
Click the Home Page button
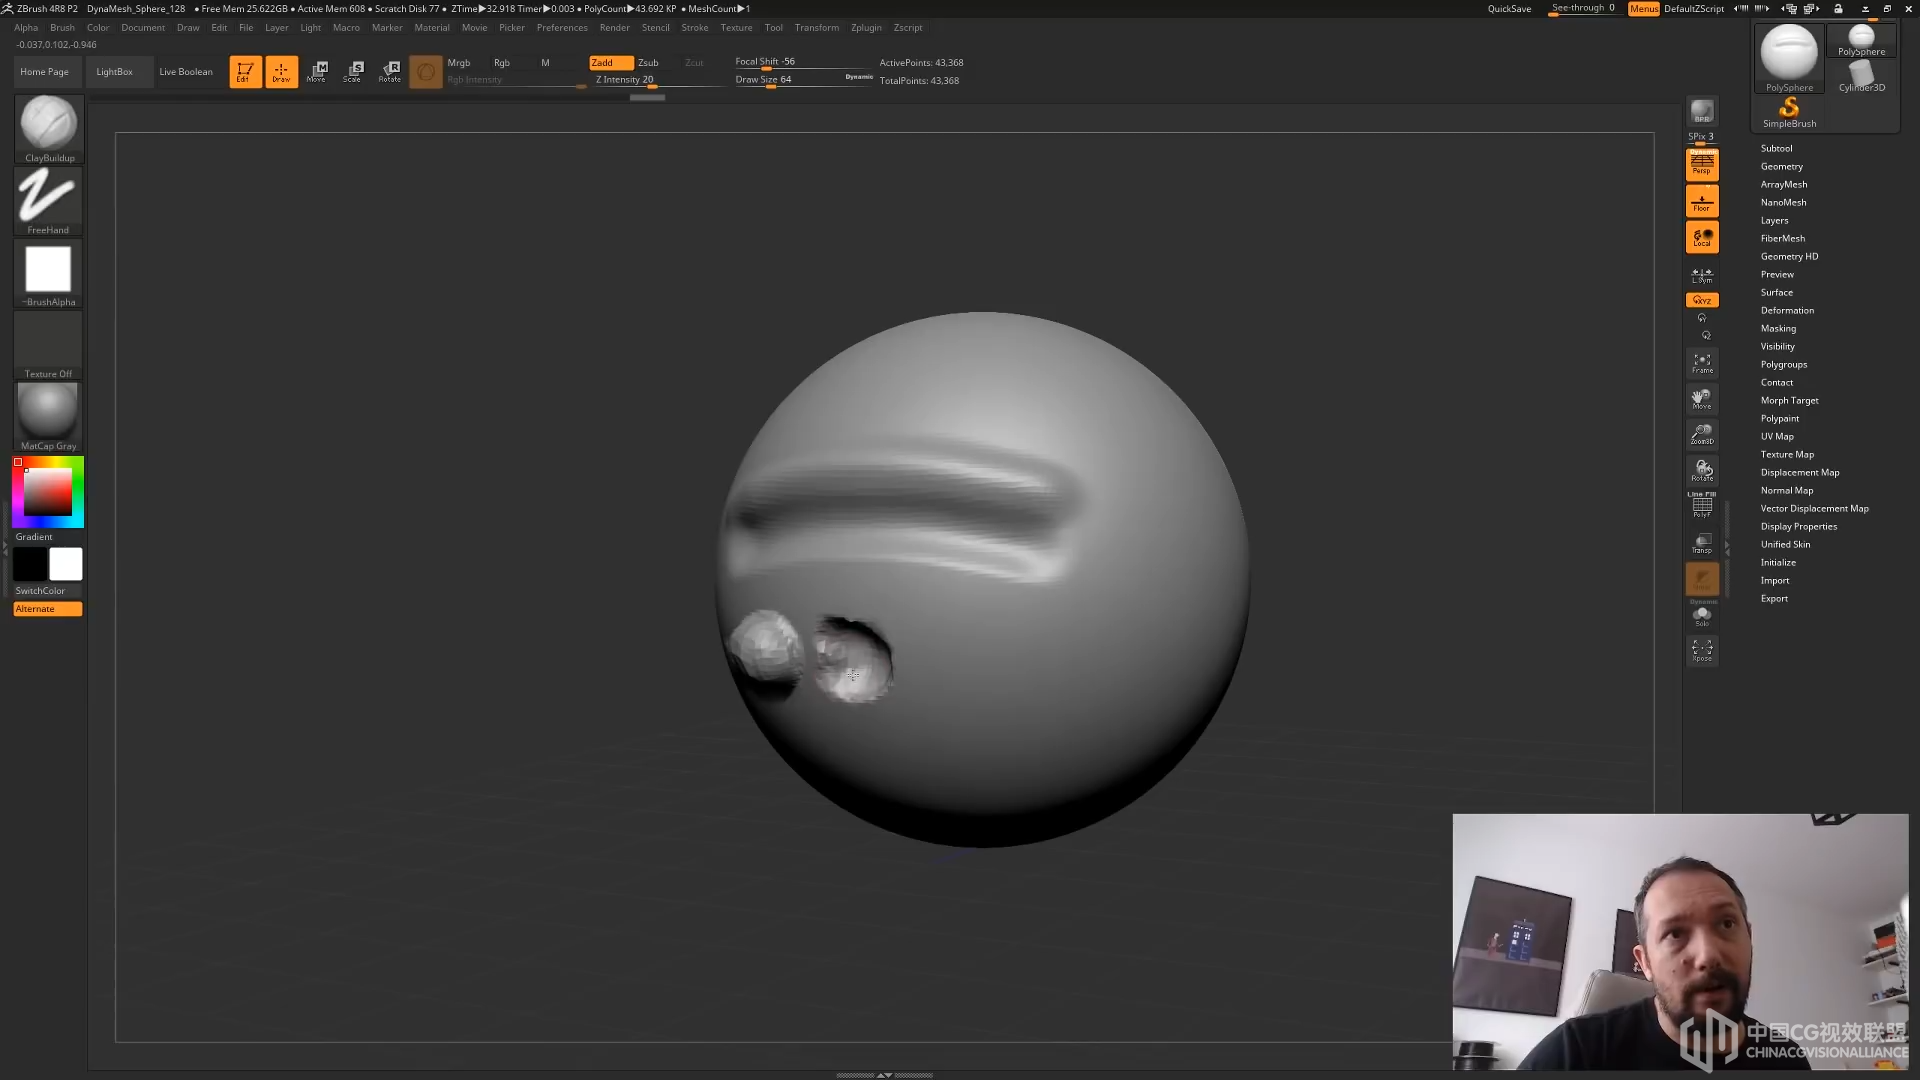click(x=44, y=72)
